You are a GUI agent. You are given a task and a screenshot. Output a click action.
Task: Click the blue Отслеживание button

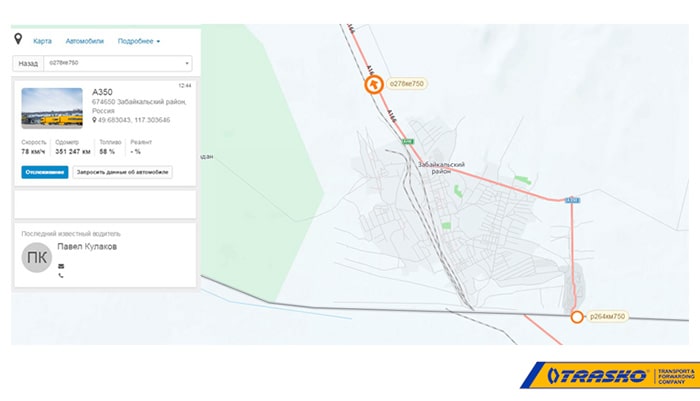click(x=45, y=172)
